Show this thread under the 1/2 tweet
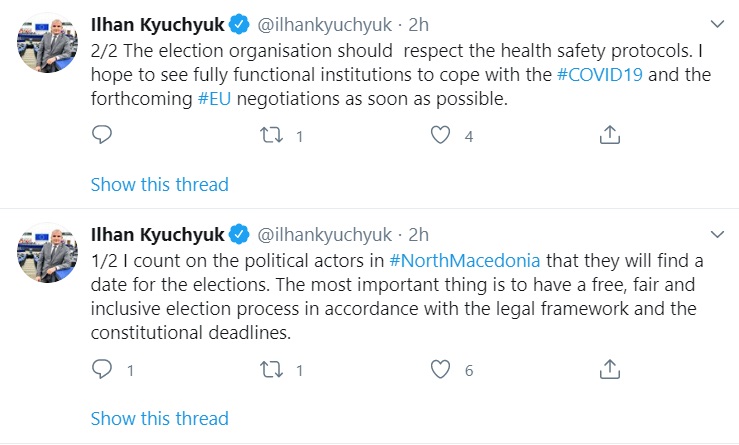 tap(160, 418)
